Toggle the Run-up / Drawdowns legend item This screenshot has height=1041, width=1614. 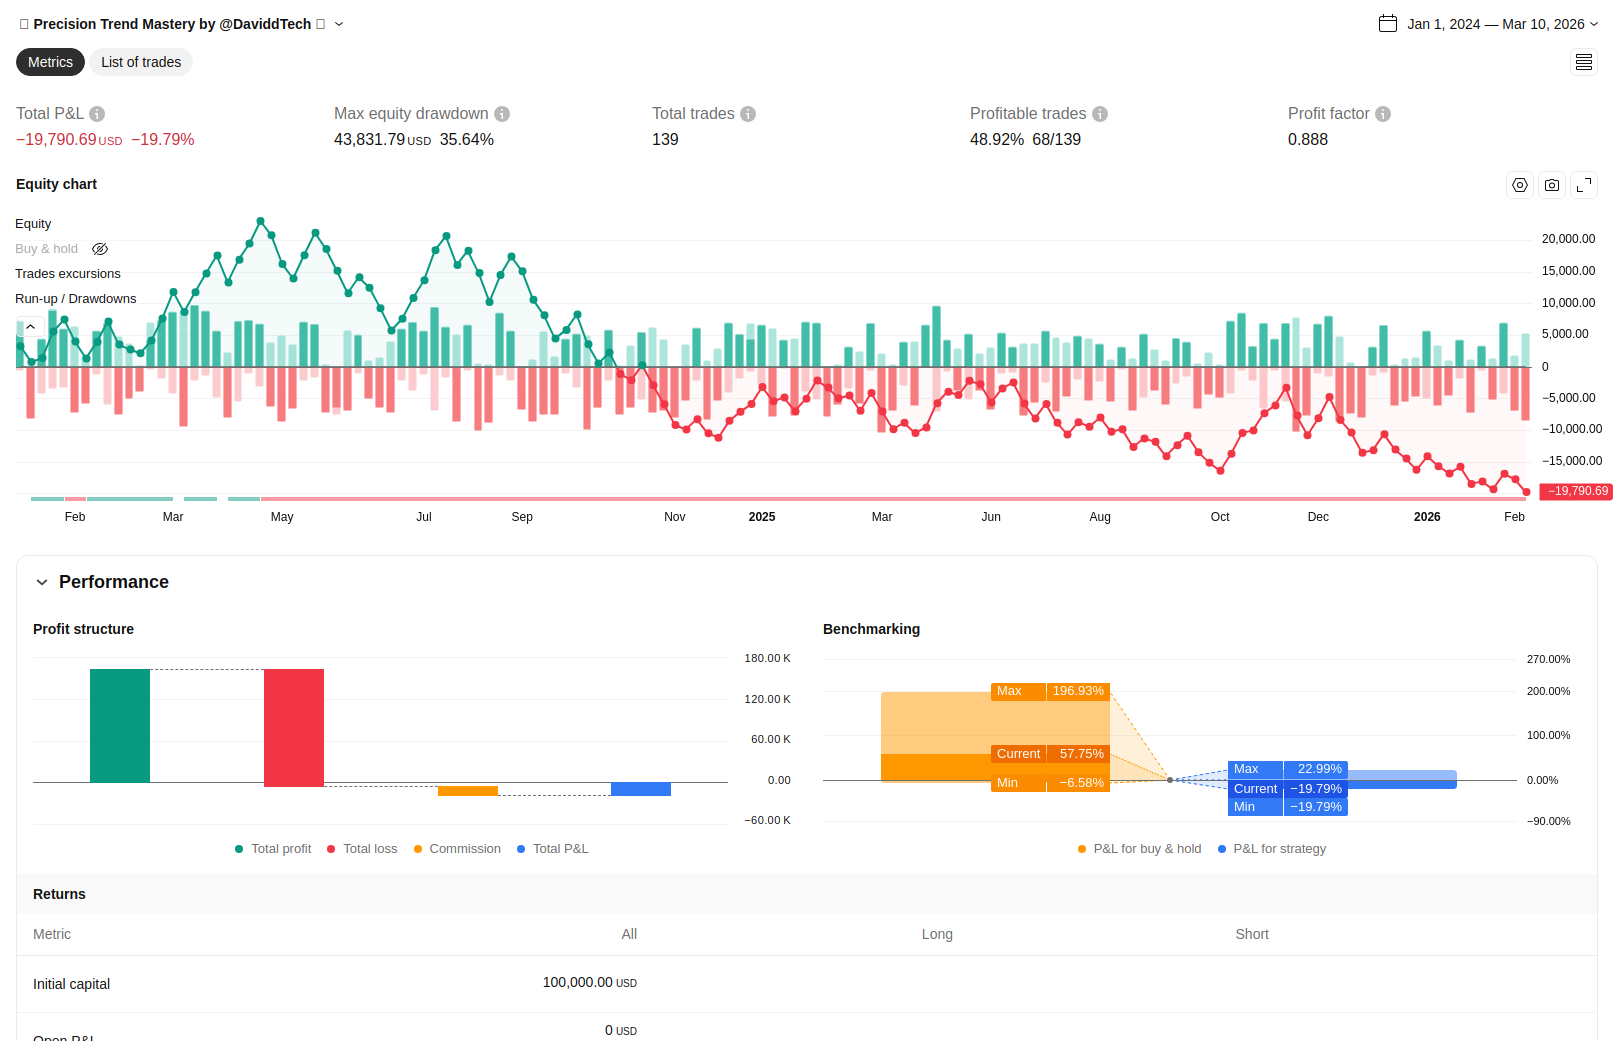click(x=76, y=299)
